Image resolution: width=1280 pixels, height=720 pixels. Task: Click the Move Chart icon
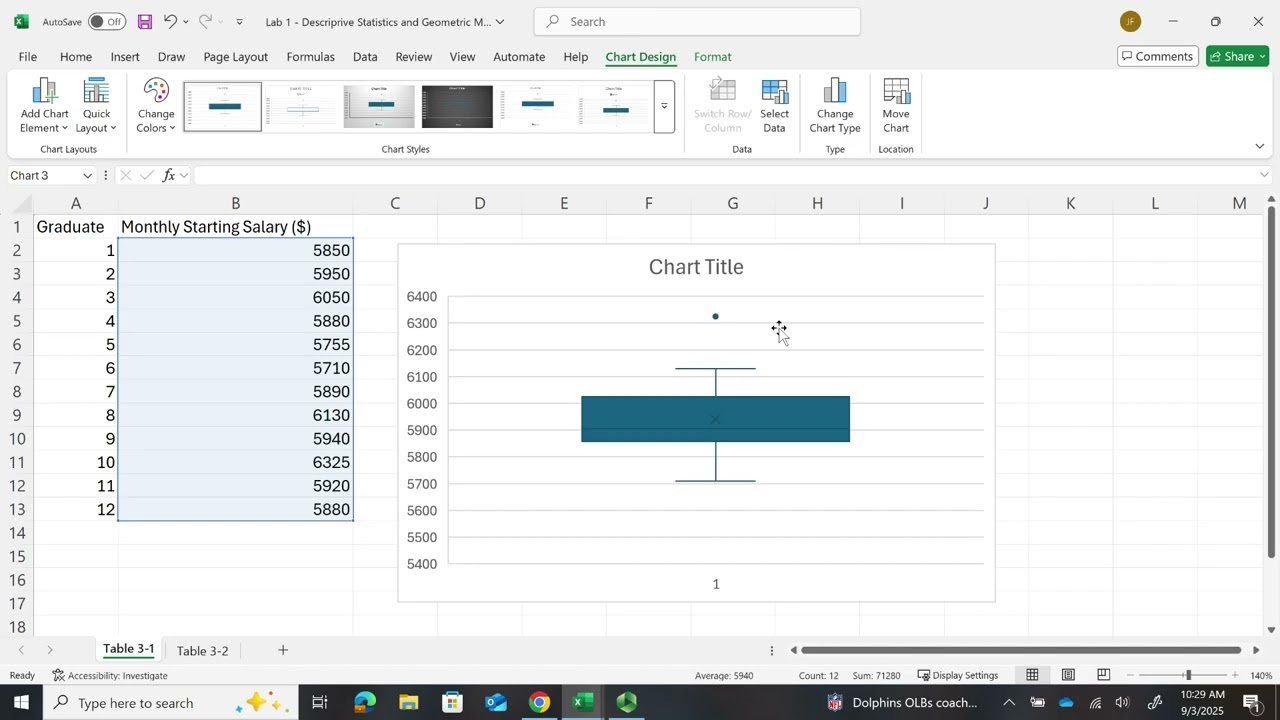[896, 106]
